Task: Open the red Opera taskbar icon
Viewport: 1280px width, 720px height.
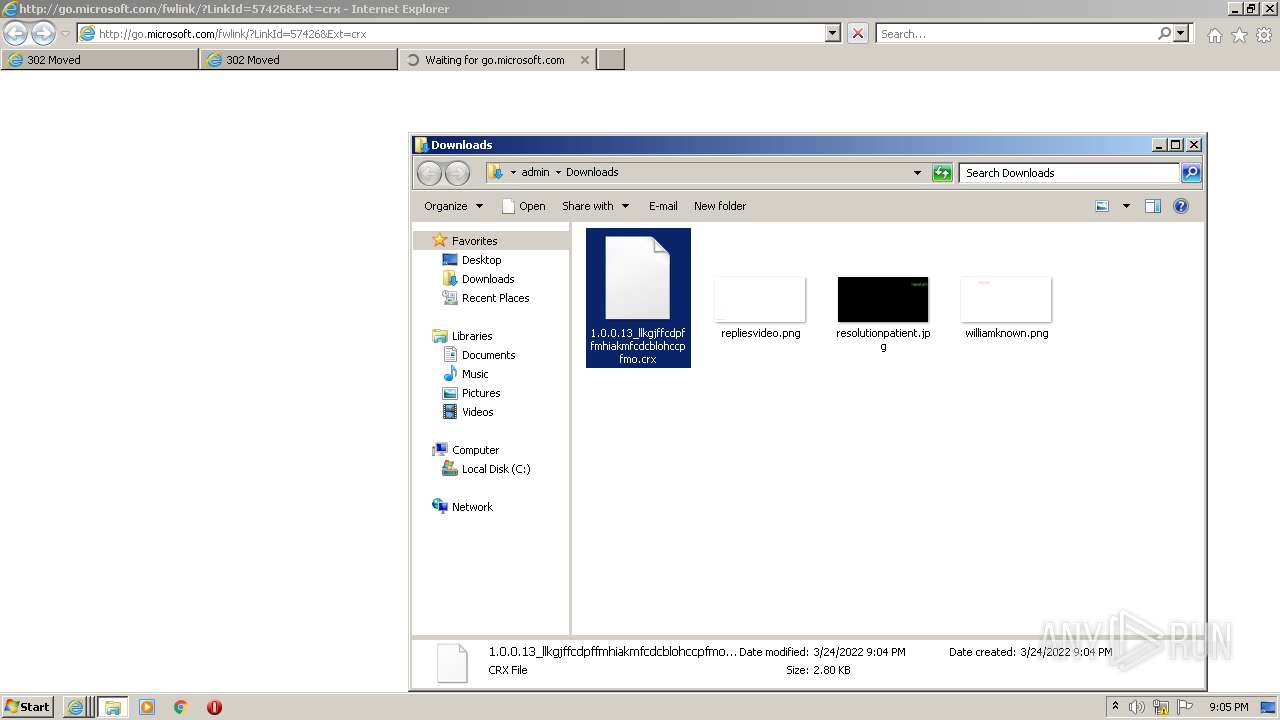Action: click(214, 707)
